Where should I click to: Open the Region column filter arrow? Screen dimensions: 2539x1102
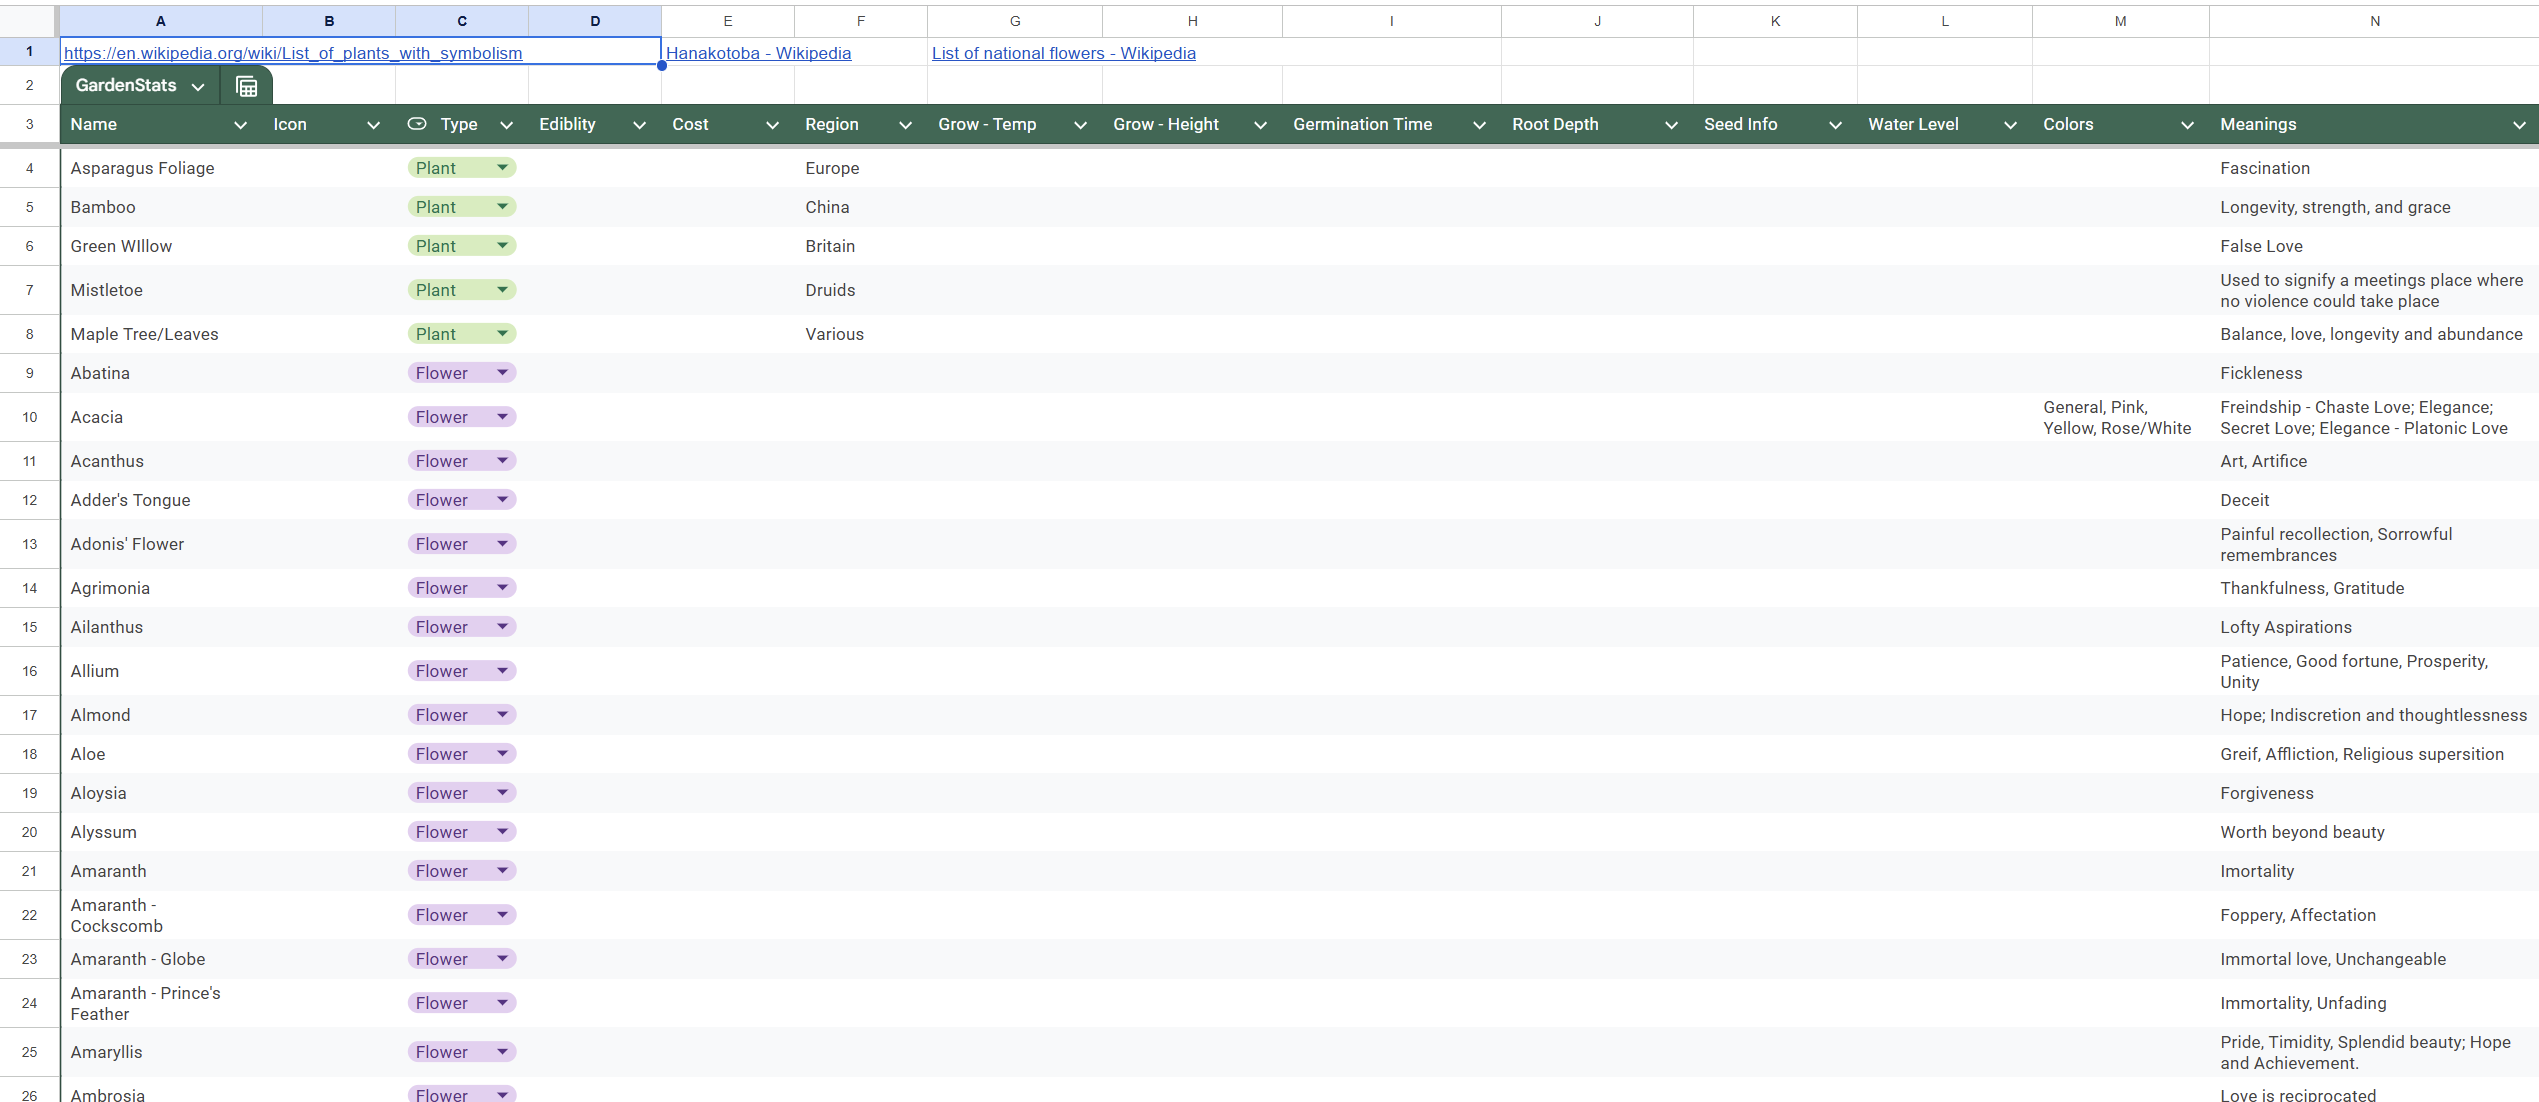coord(905,125)
